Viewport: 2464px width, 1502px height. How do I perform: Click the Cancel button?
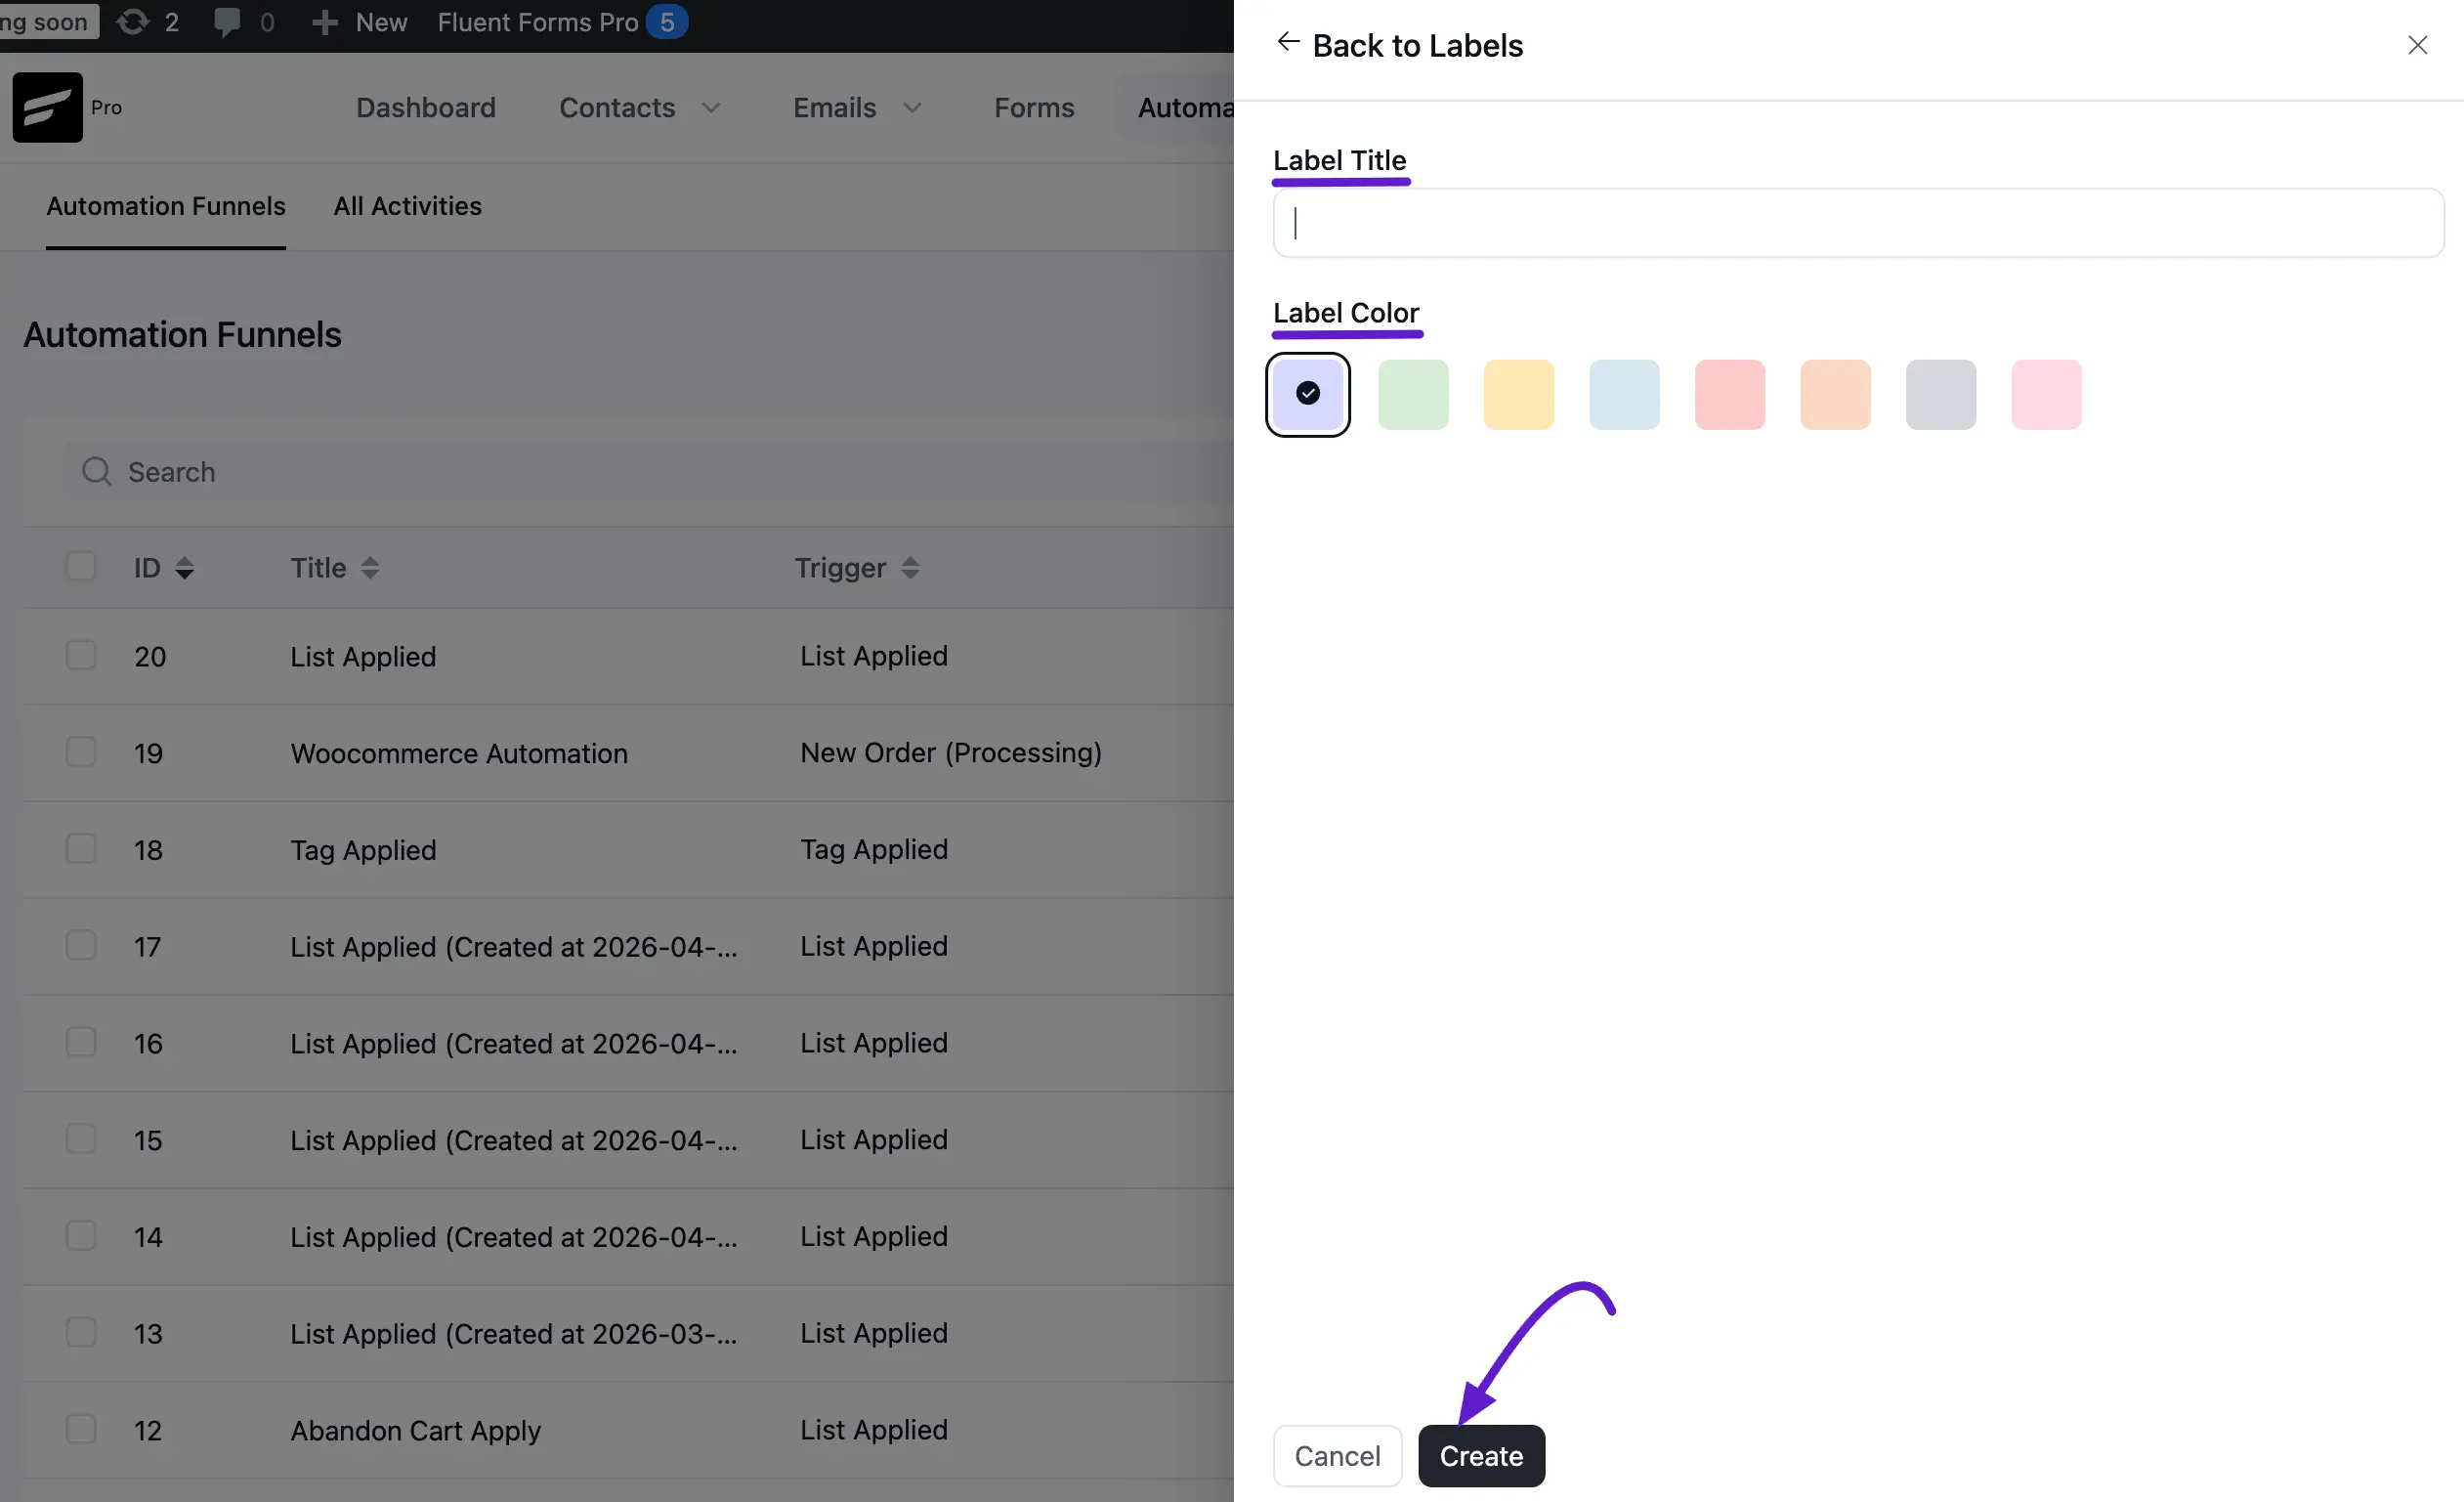pos(1337,1456)
